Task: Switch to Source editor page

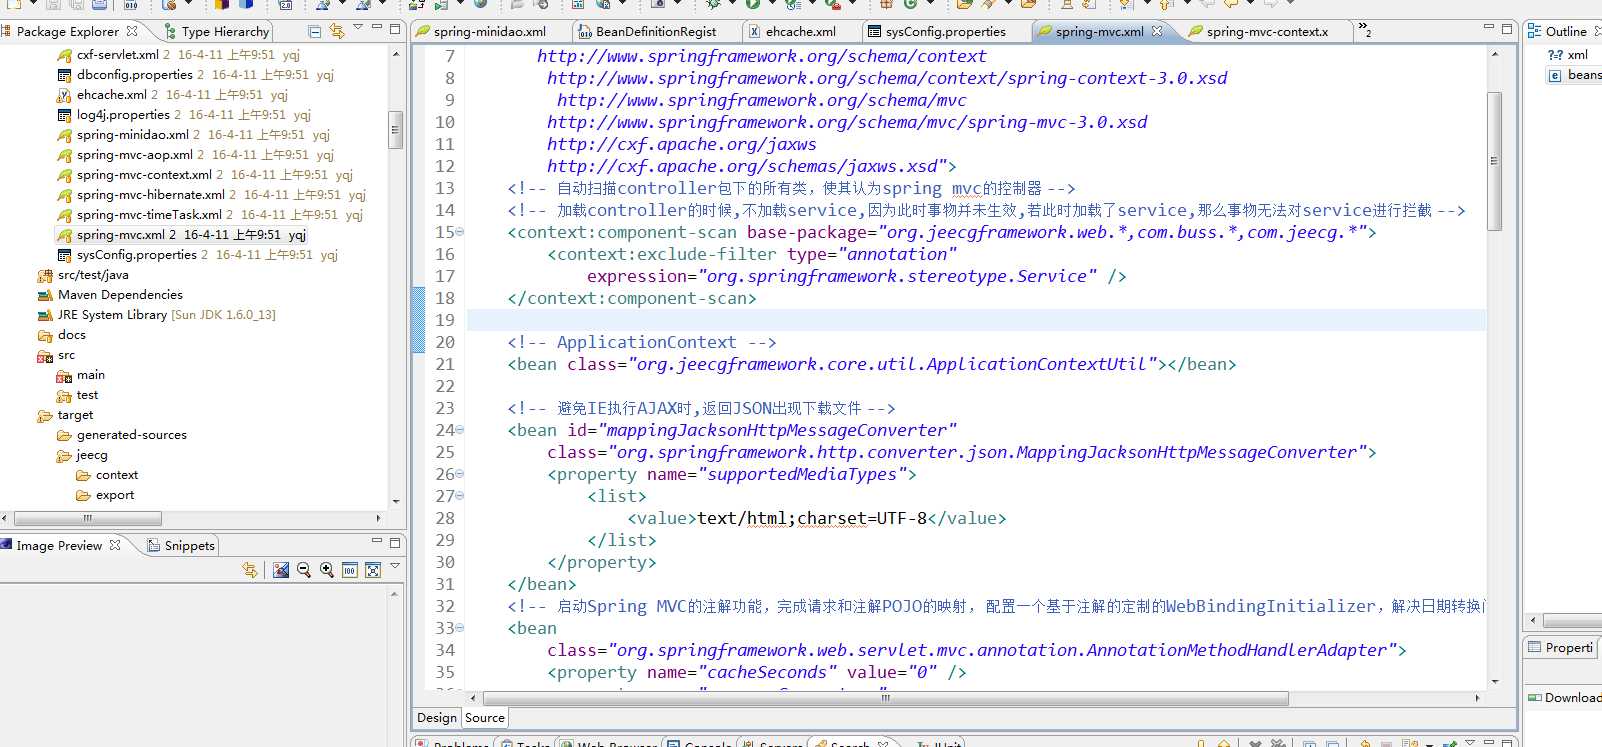Action: tap(485, 718)
